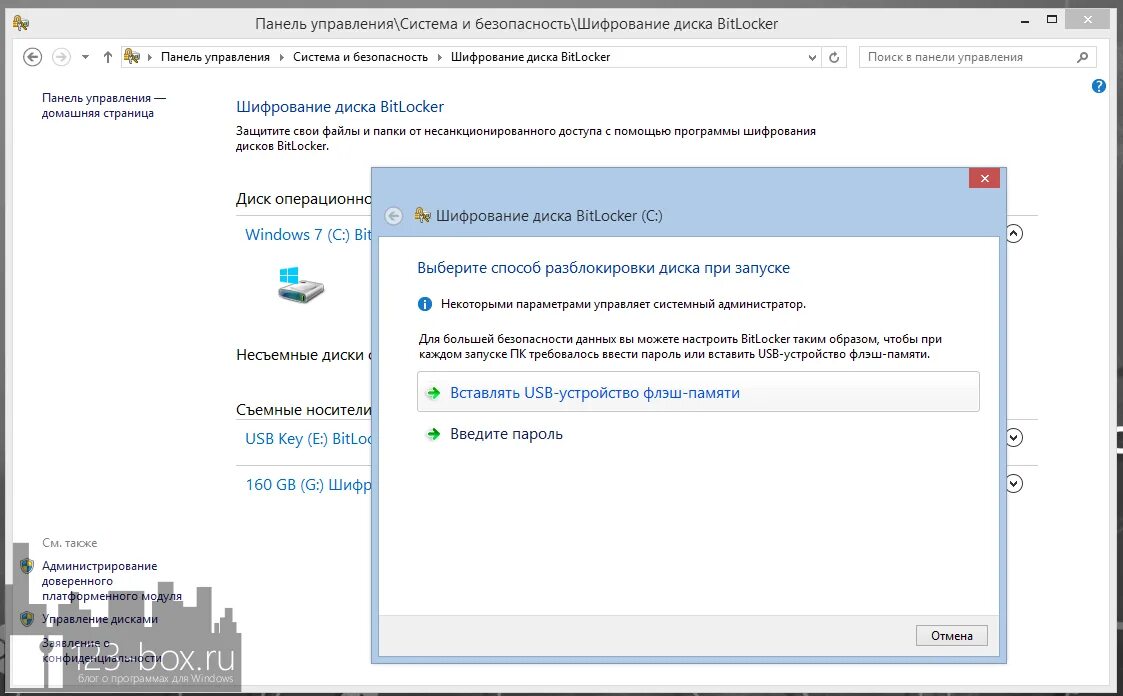Choose 'Введите пароль' option
1123x696 pixels.
506,434
